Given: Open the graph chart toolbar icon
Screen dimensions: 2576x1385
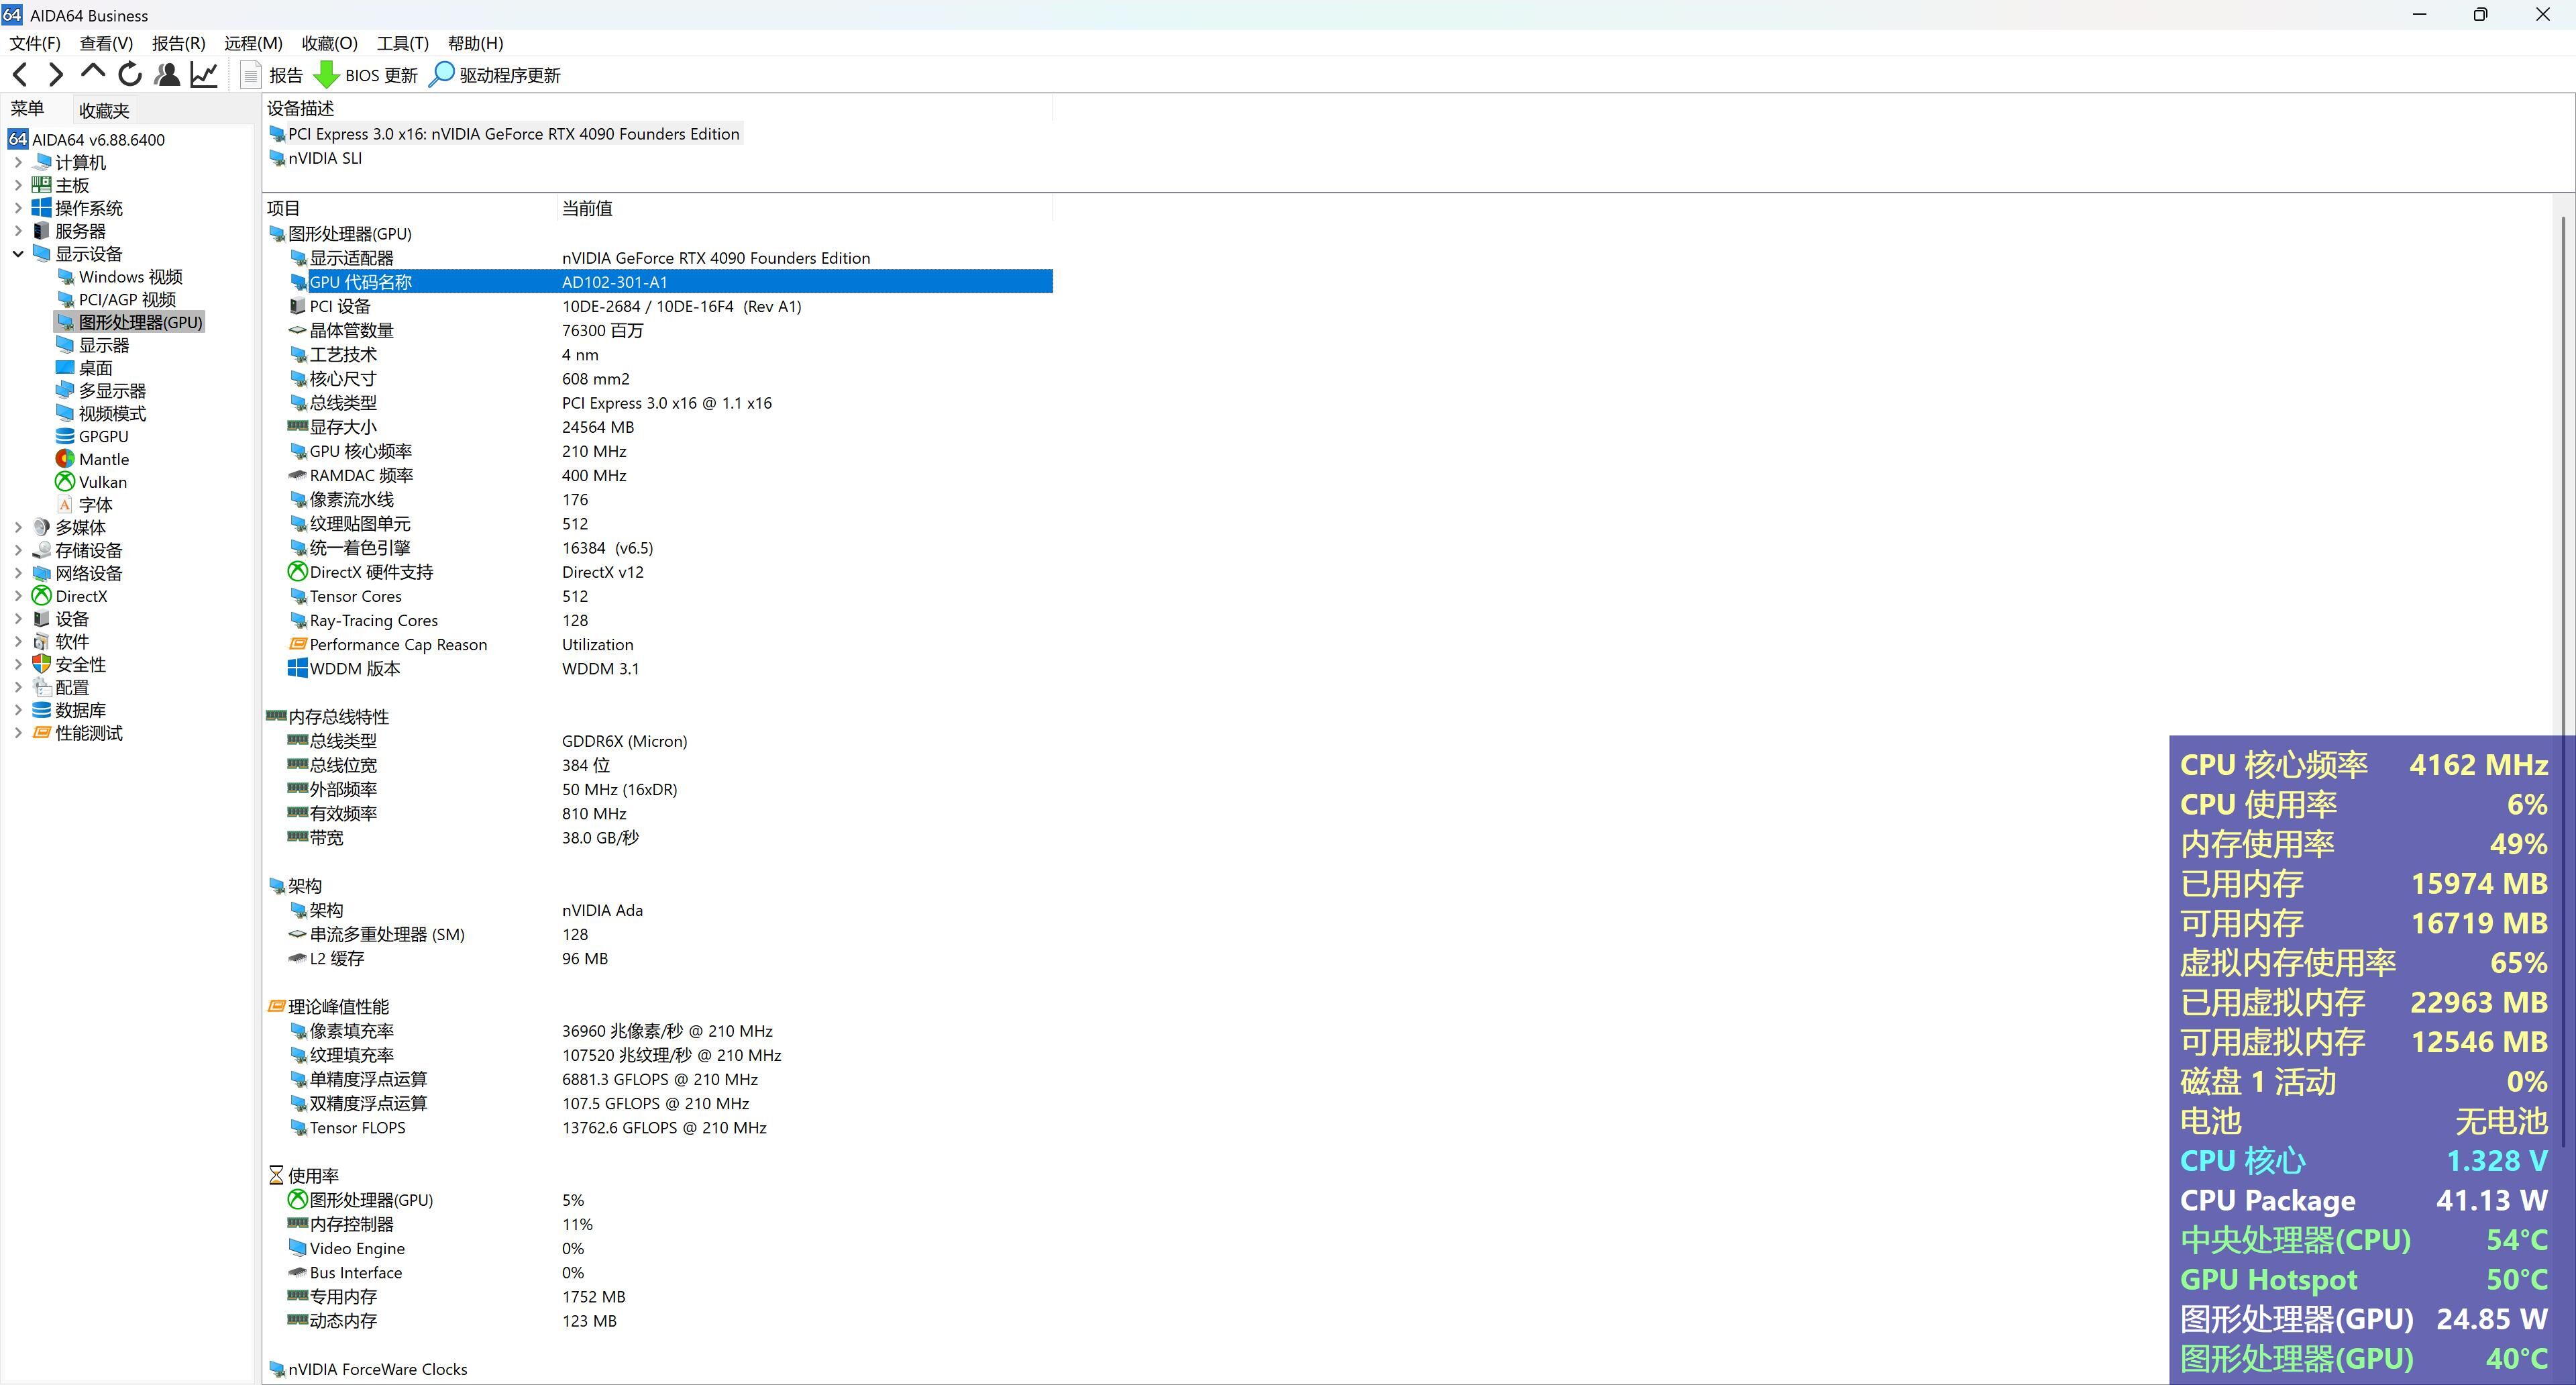Looking at the screenshot, I should pyautogui.click(x=204, y=75).
